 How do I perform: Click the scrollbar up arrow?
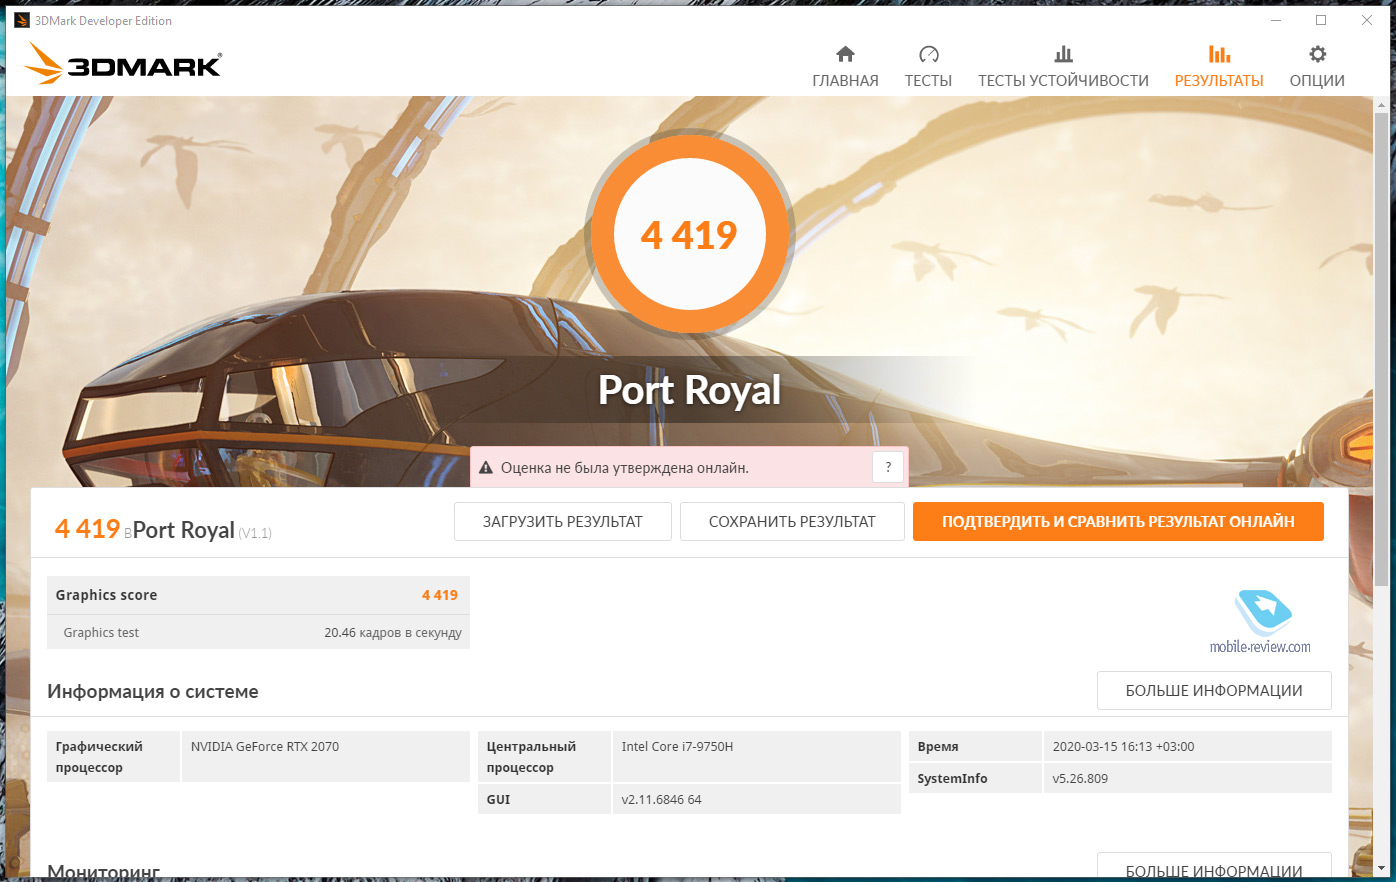point(1382,104)
